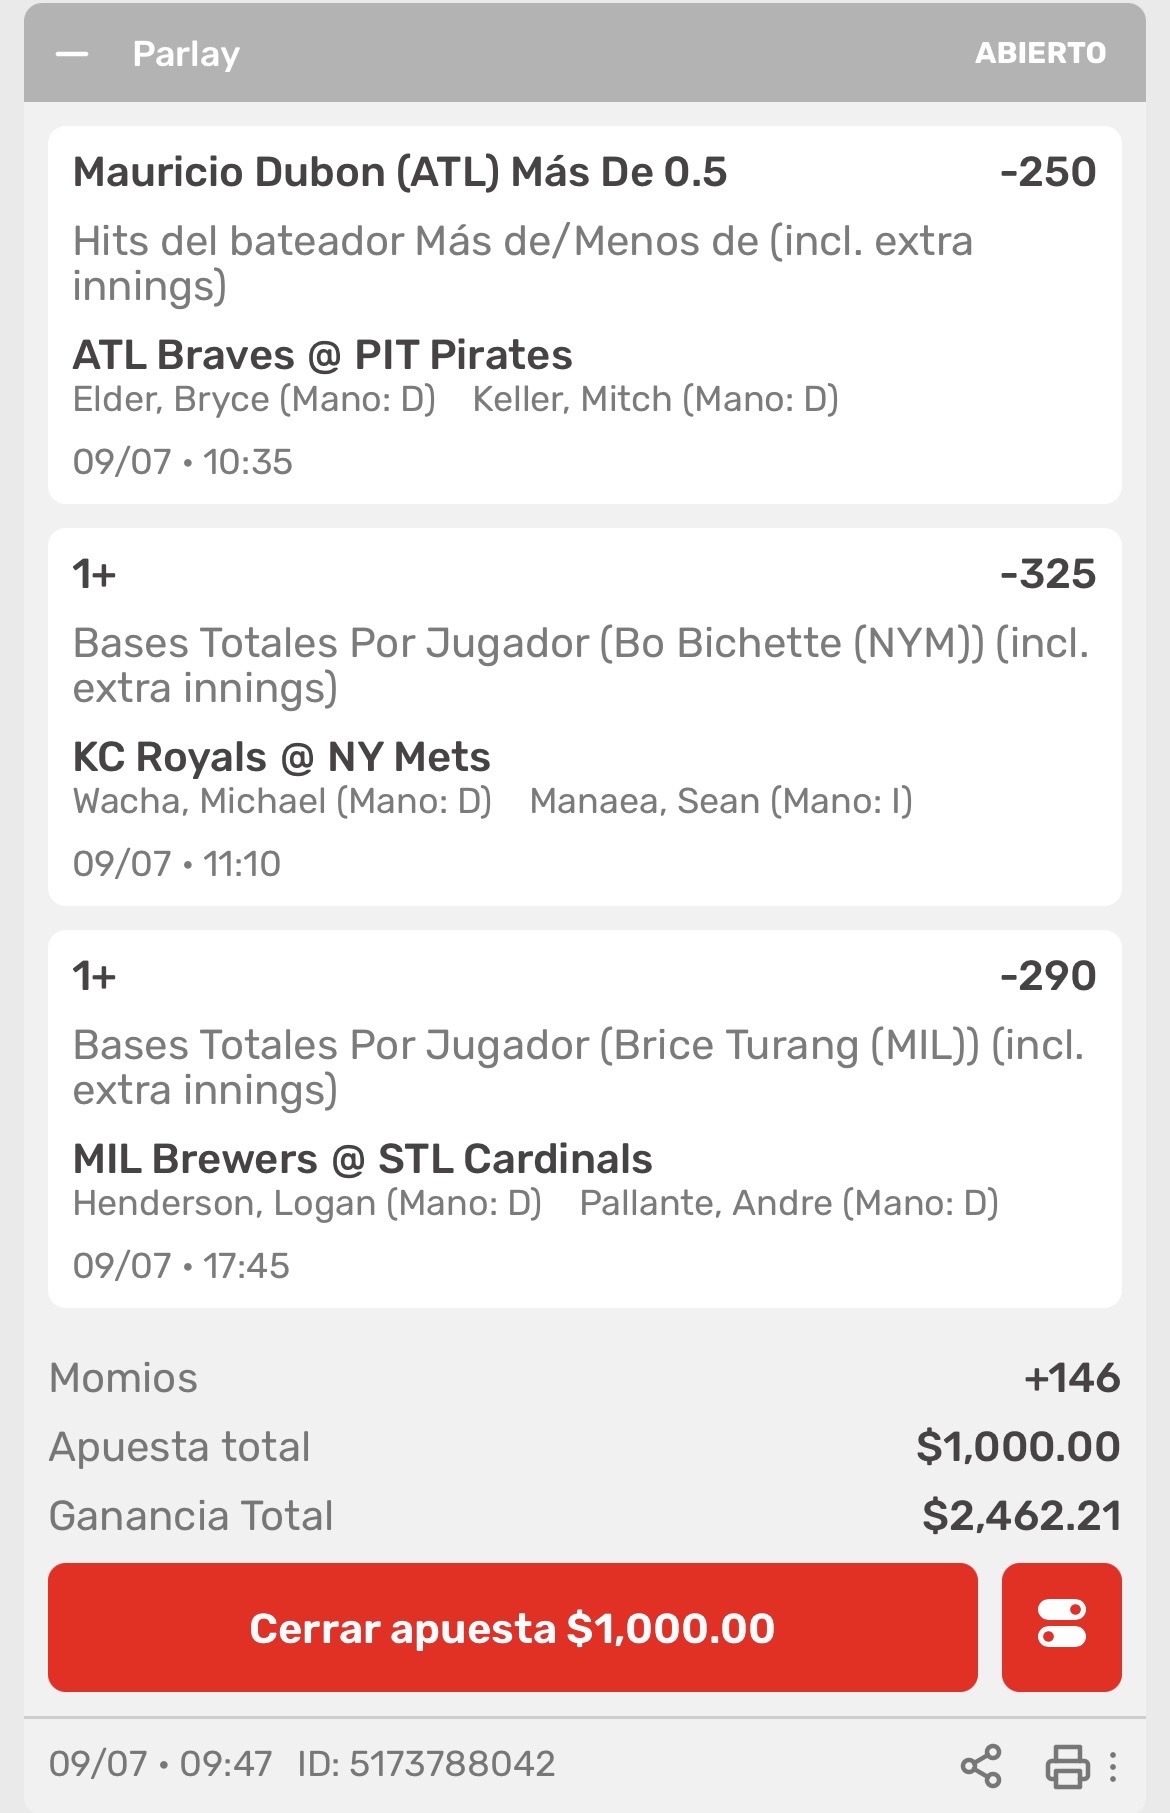Select the MIL Brewers @ STL Cardinals game

tap(362, 1159)
